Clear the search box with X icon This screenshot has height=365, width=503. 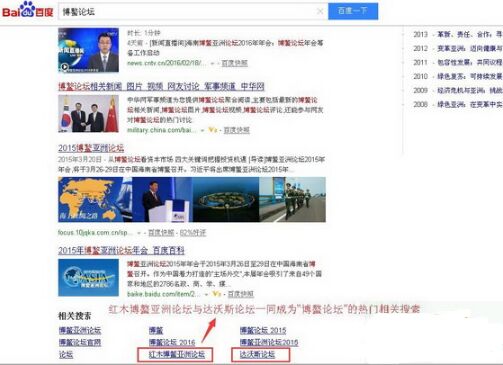320,12
